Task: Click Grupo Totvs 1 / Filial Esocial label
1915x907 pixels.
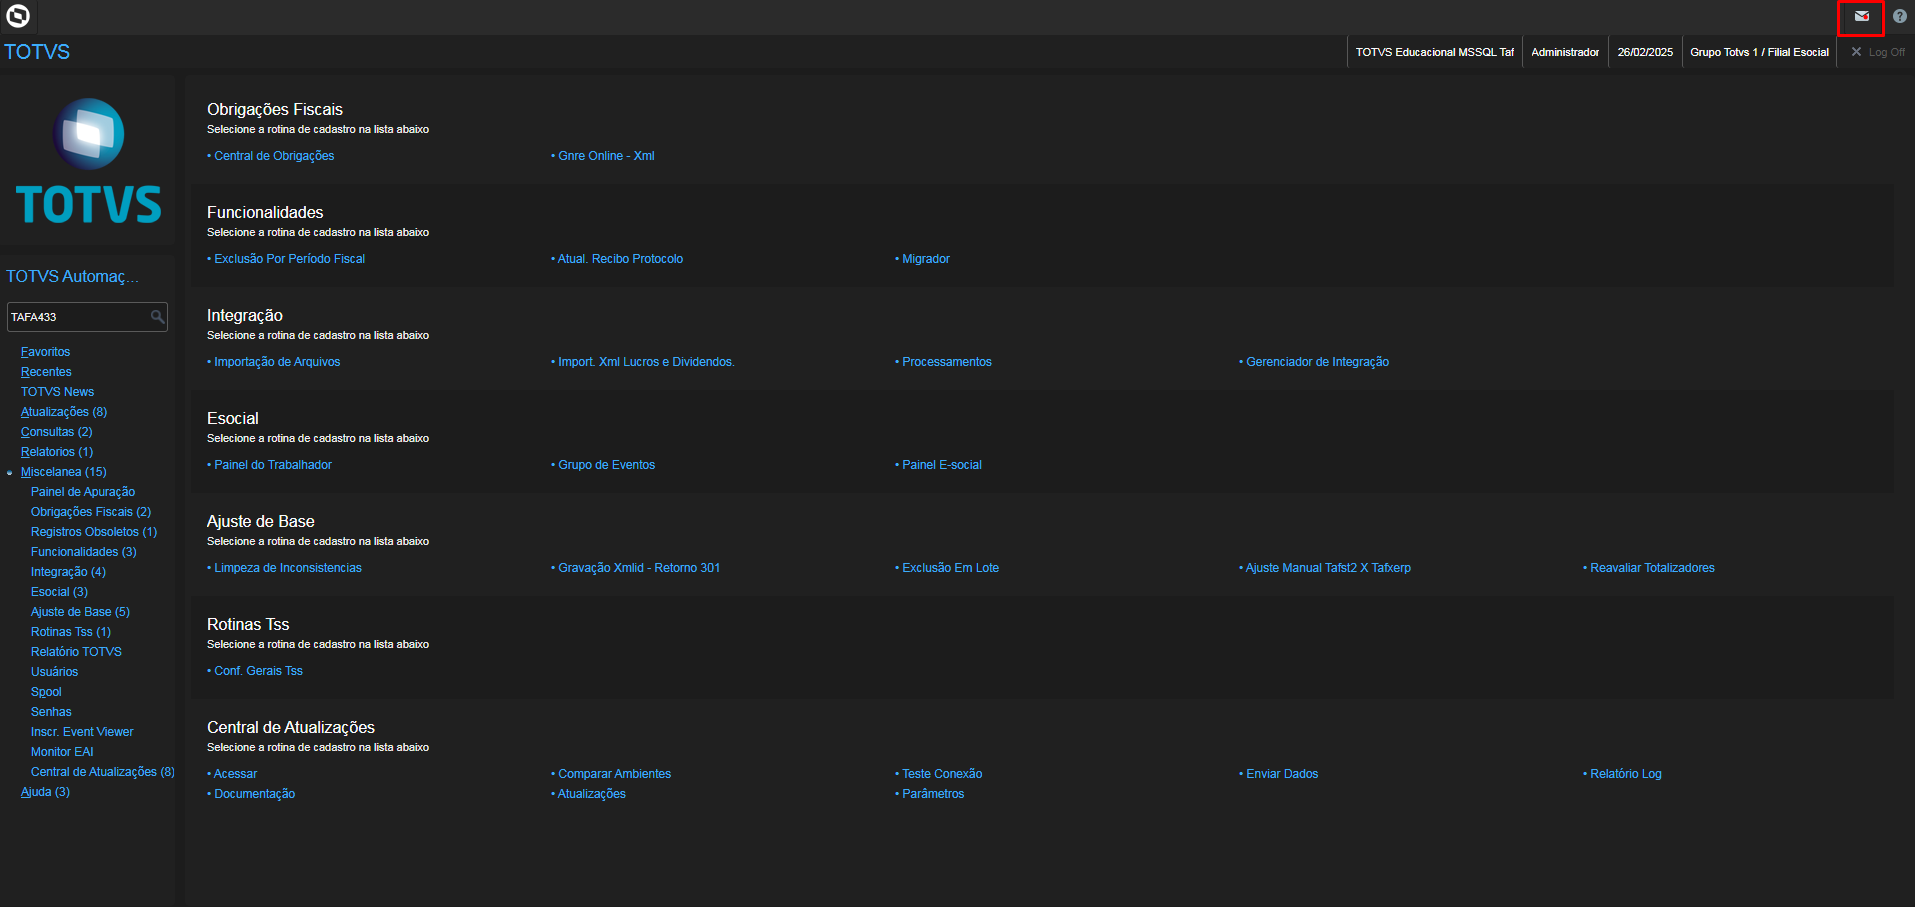Action: pos(1759,52)
